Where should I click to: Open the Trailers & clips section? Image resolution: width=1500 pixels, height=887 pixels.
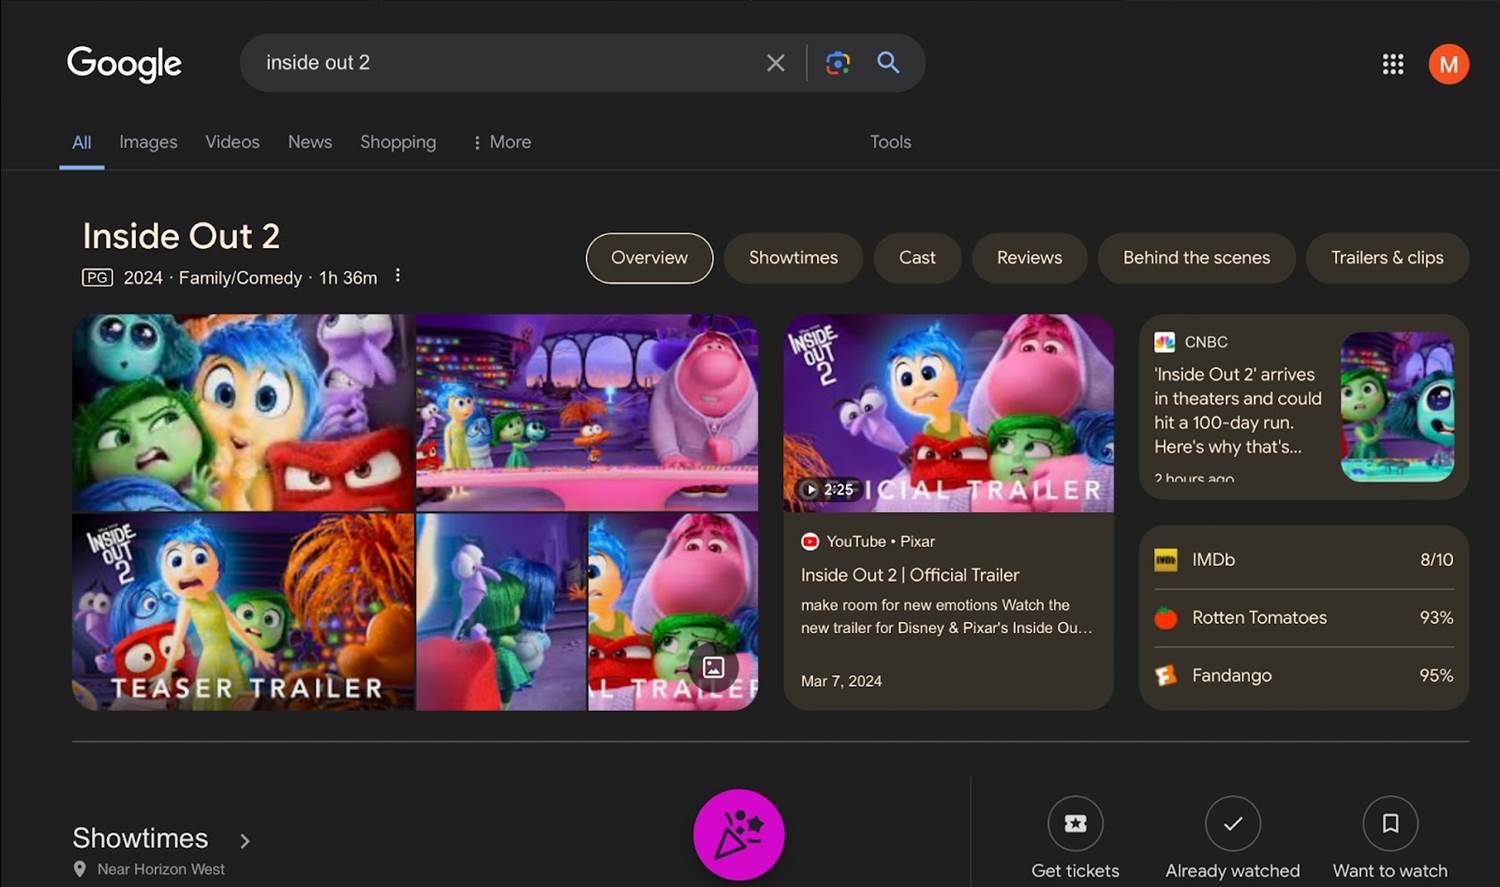pyautogui.click(x=1386, y=258)
